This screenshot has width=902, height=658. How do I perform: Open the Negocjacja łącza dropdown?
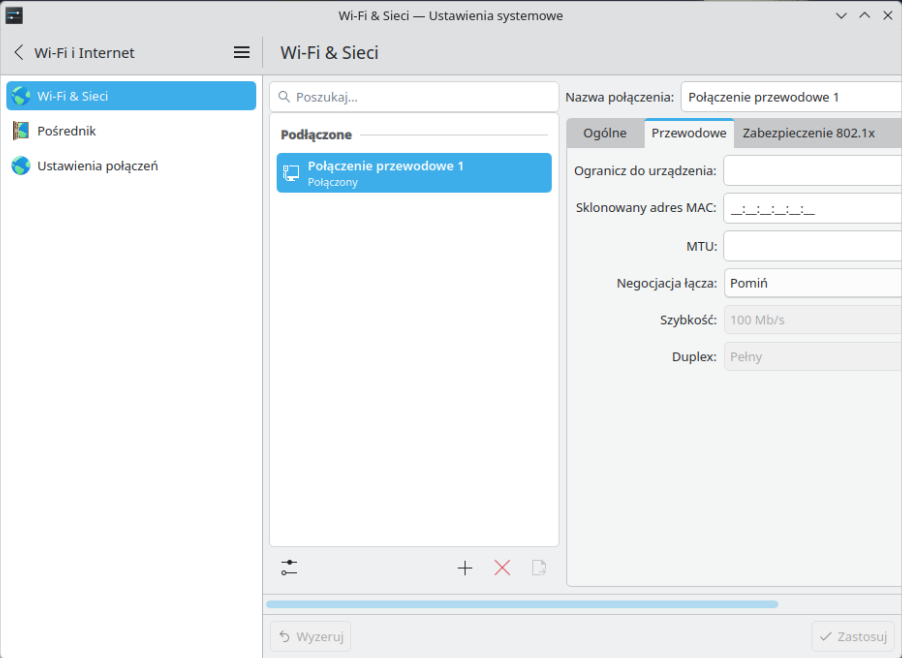pyautogui.click(x=812, y=283)
